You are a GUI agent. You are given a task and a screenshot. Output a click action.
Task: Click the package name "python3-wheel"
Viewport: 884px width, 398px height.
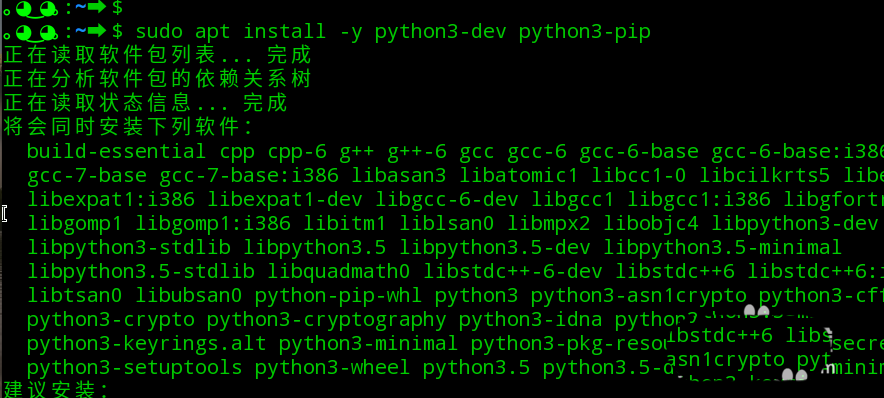(332, 368)
